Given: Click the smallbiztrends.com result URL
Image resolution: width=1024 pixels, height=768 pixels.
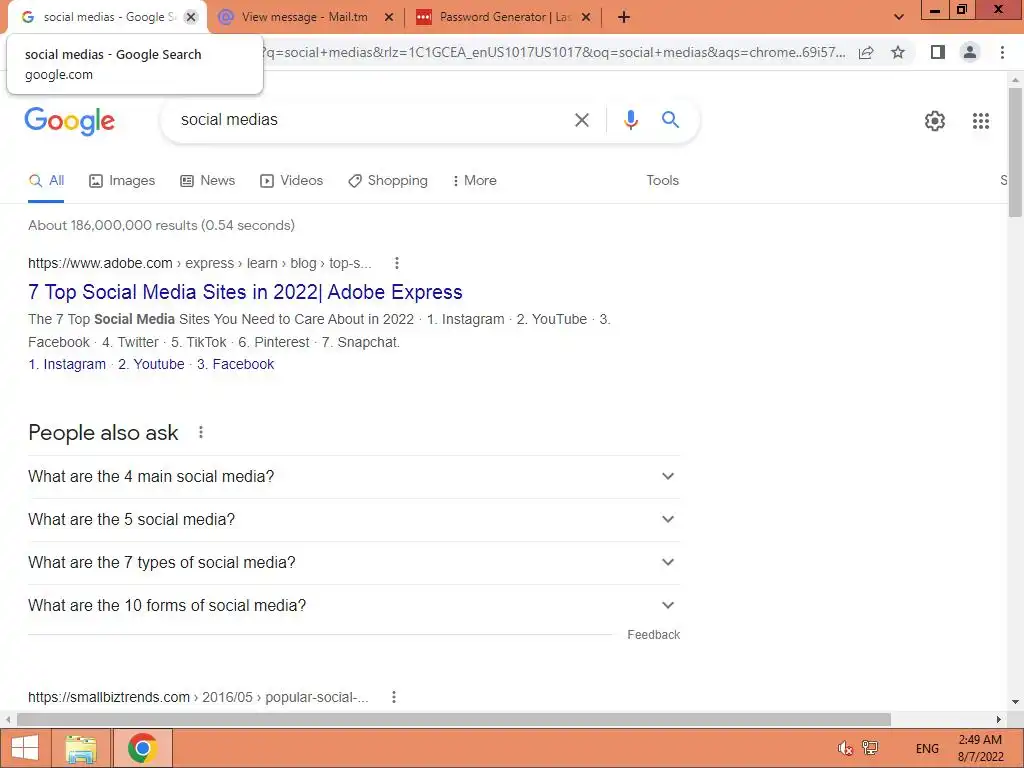Looking at the screenshot, I should click(199, 697).
